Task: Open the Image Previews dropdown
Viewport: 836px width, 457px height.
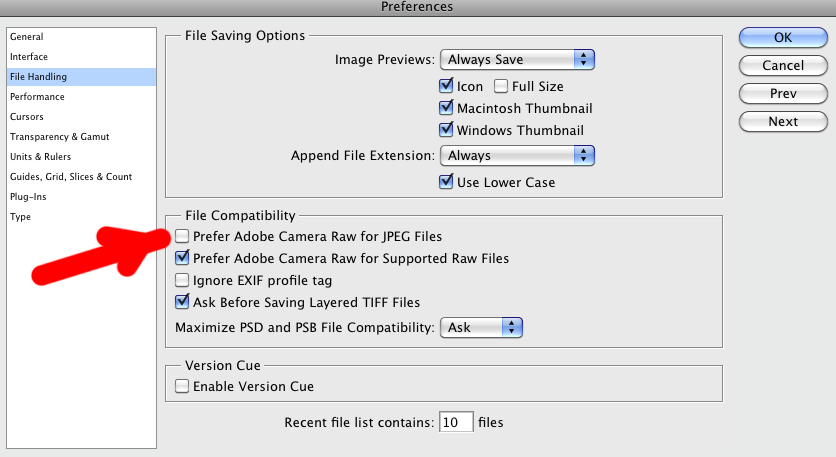Action: (517, 59)
